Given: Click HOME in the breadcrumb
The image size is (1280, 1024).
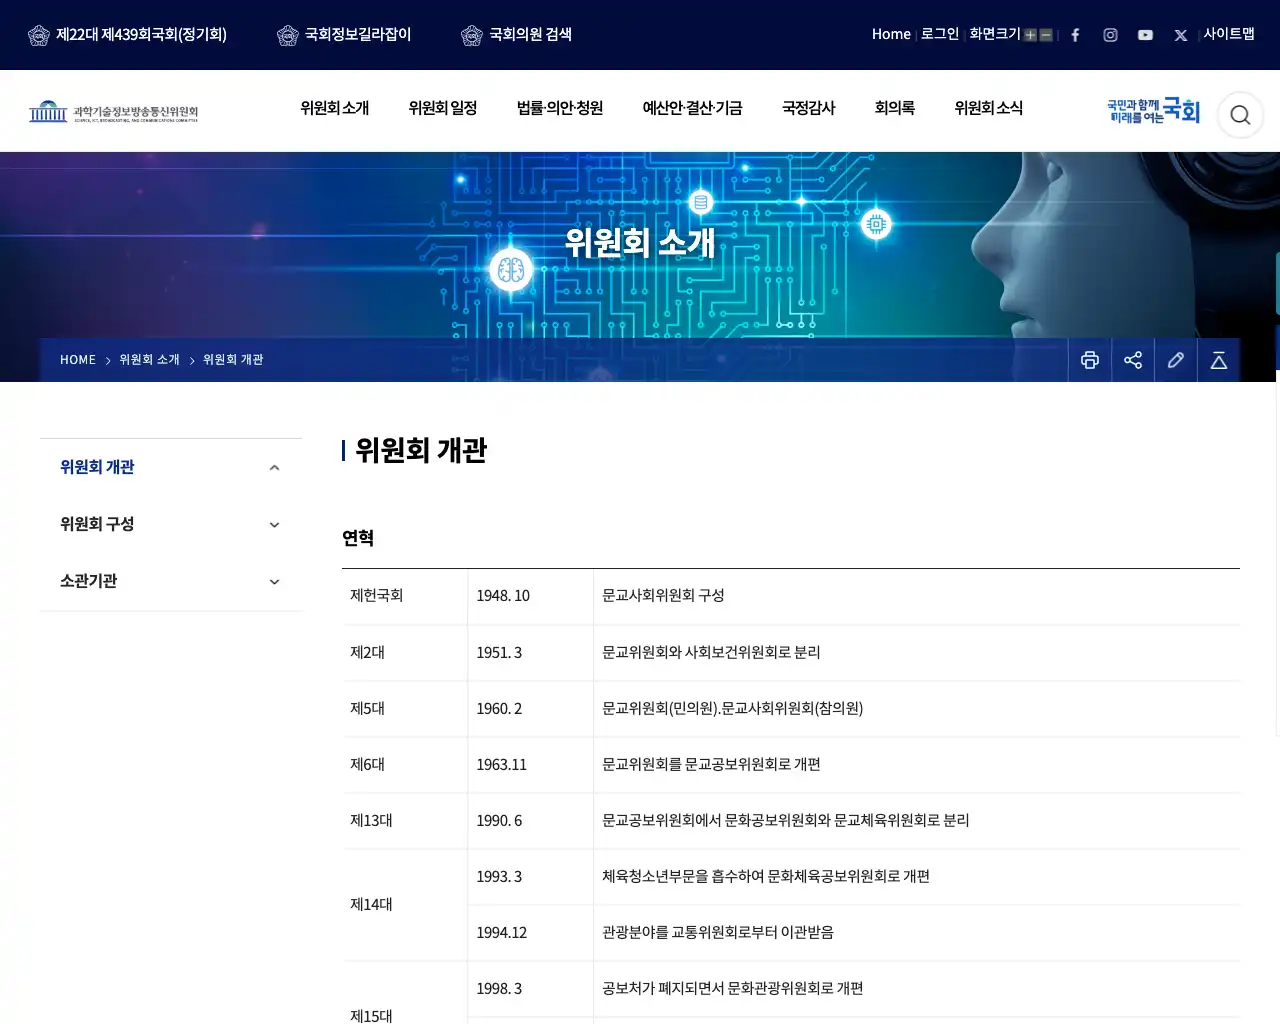Looking at the screenshot, I should (x=78, y=360).
